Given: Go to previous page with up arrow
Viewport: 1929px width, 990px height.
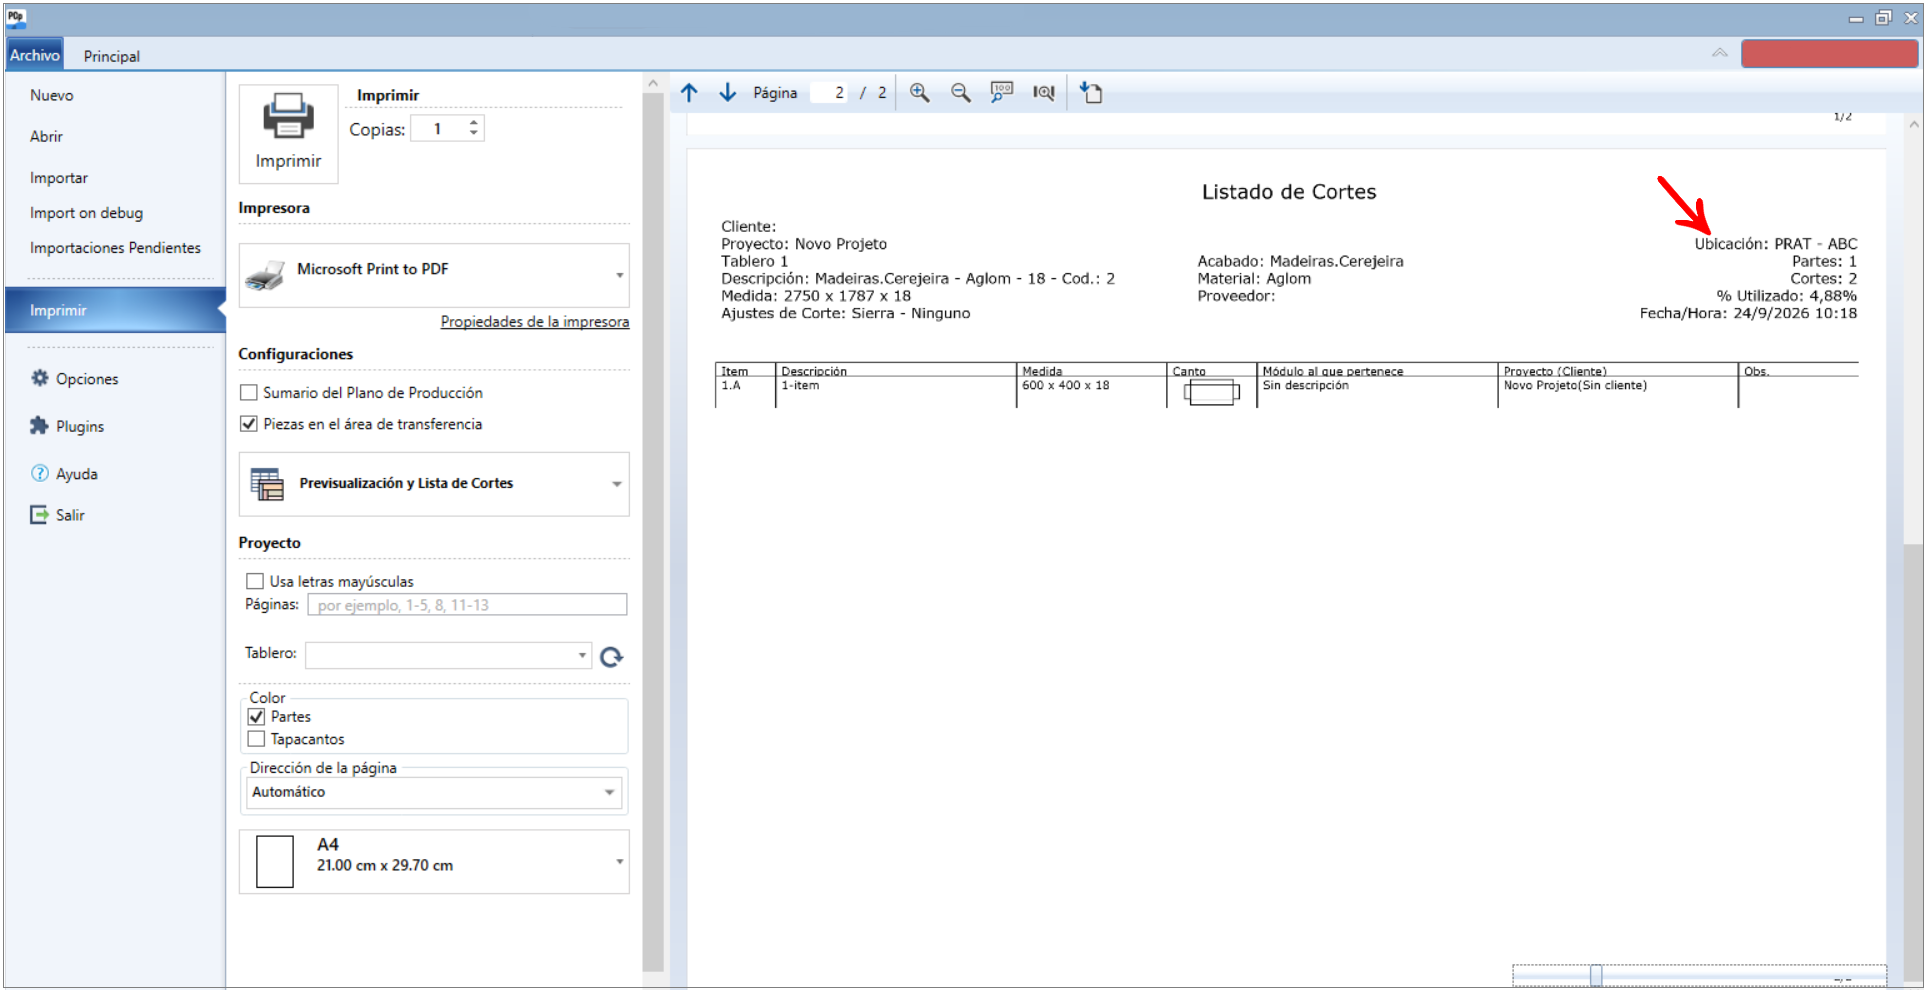Looking at the screenshot, I should [689, 93].
